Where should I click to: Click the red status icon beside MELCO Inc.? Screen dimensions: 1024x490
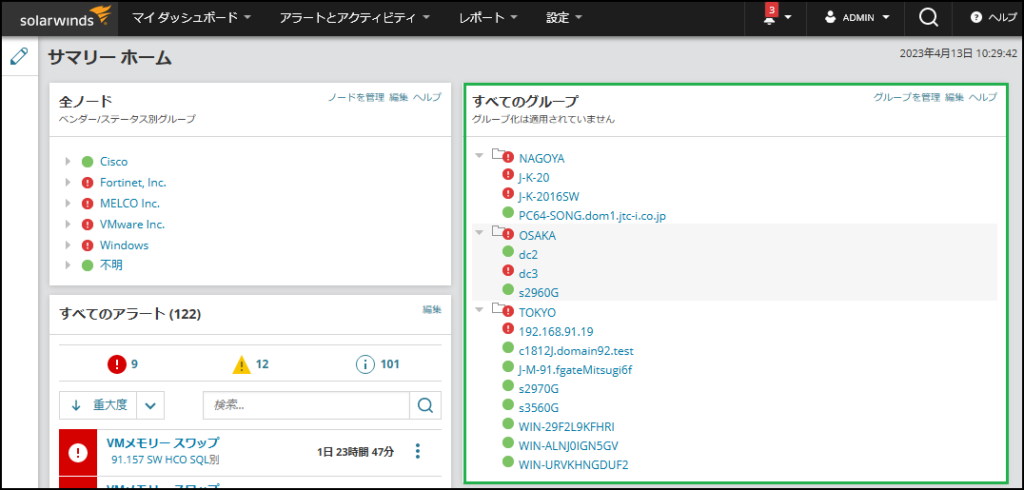click(88, 203)
